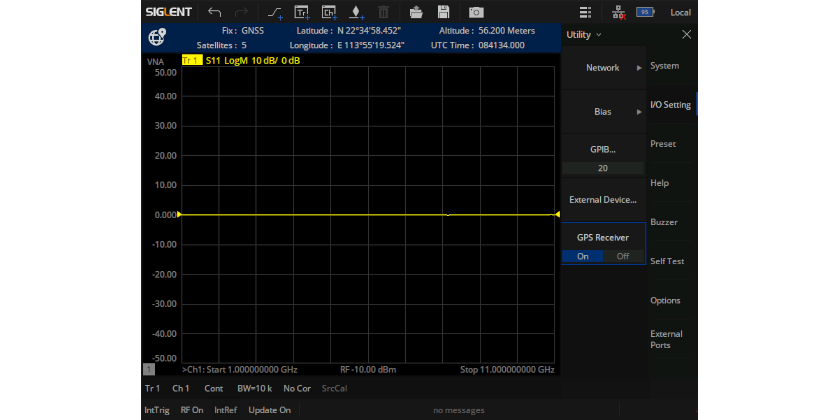
Task: Click the network LAN status icon
Action: click(x=618, y=12)
